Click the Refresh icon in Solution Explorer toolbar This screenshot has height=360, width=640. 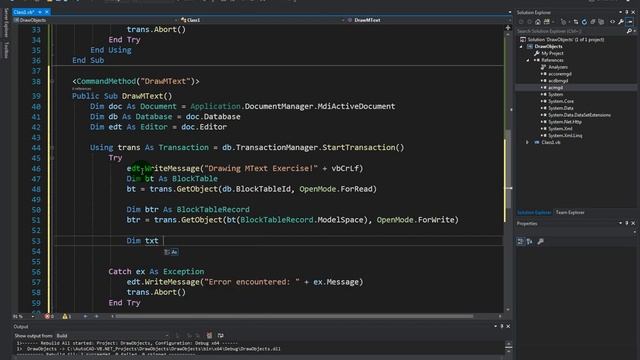pos(584,22)
